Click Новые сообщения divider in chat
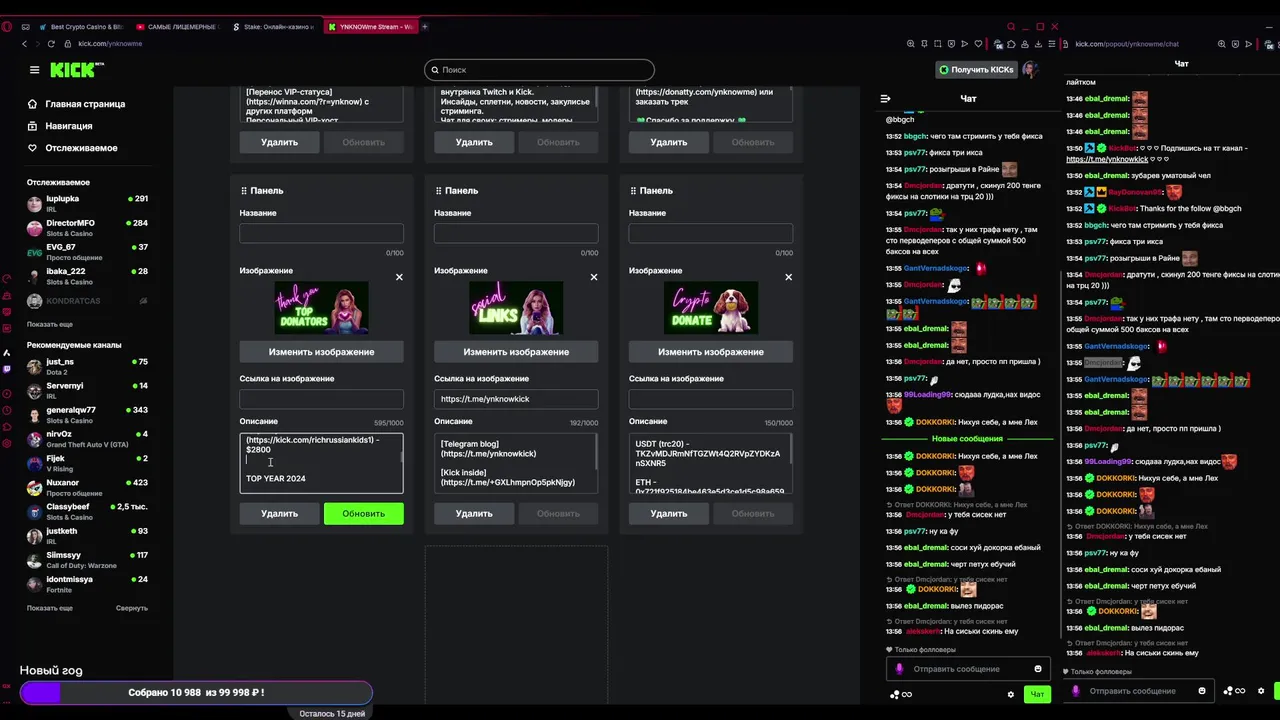Screen dimensions: 1280x720 click(x=967, y=439)
